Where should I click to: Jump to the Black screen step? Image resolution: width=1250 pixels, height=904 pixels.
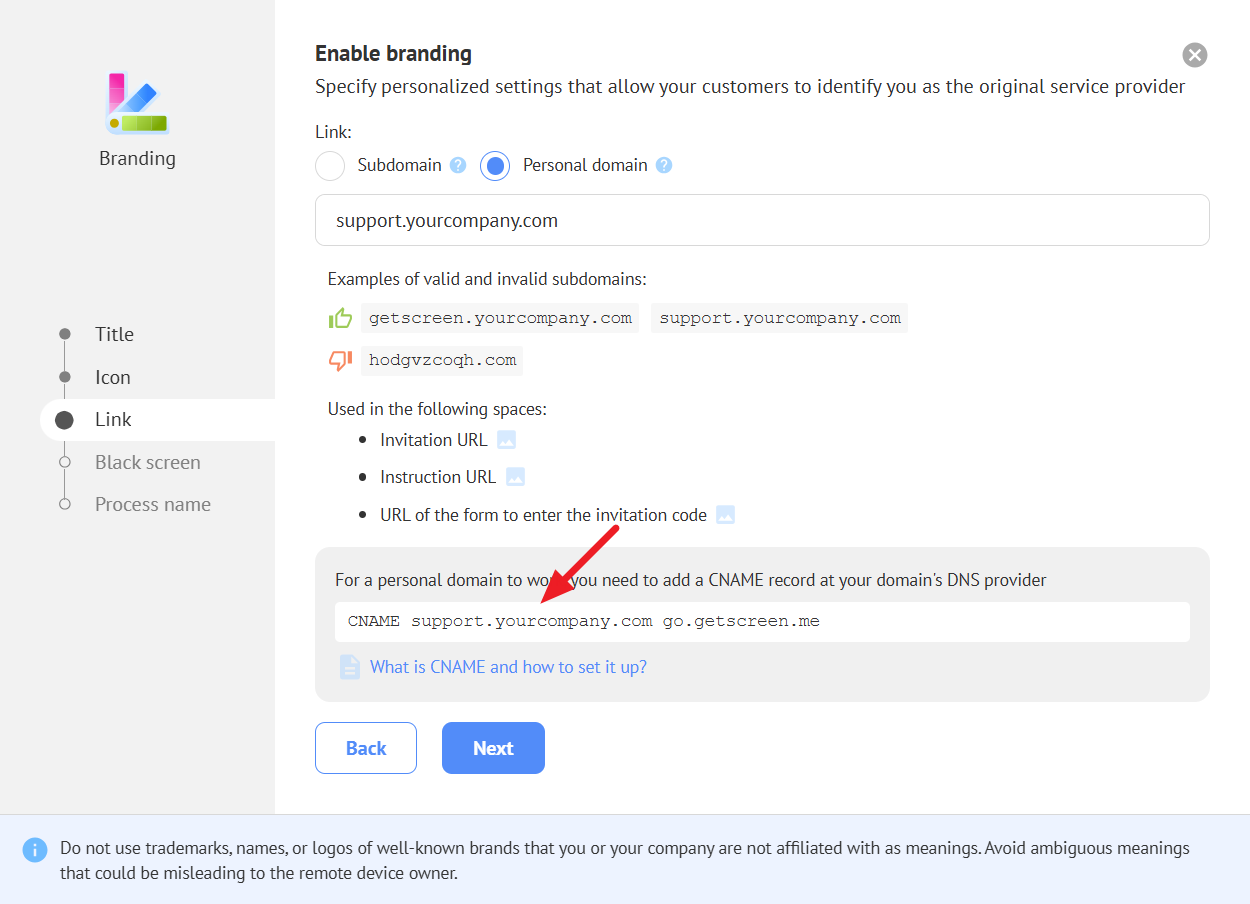(147, 462)
